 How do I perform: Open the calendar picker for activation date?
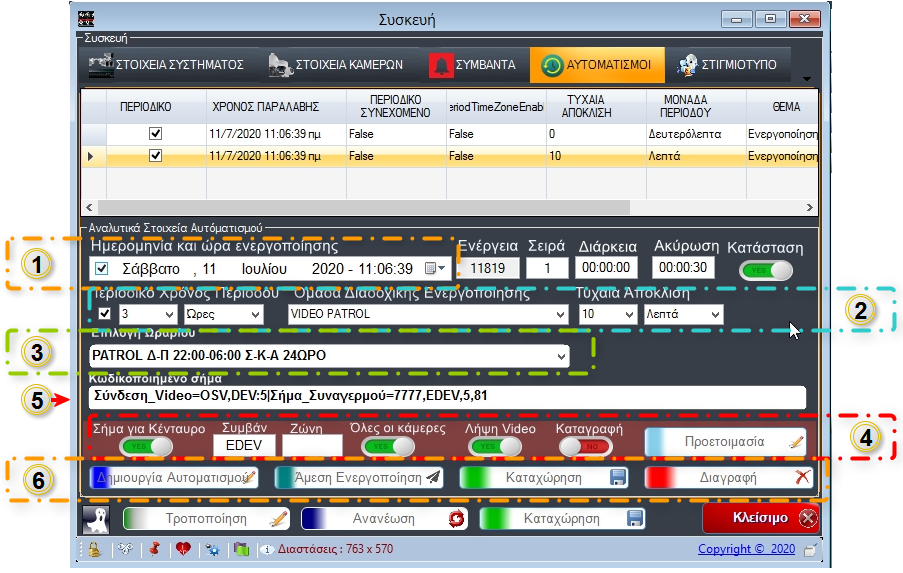[435, 269]
